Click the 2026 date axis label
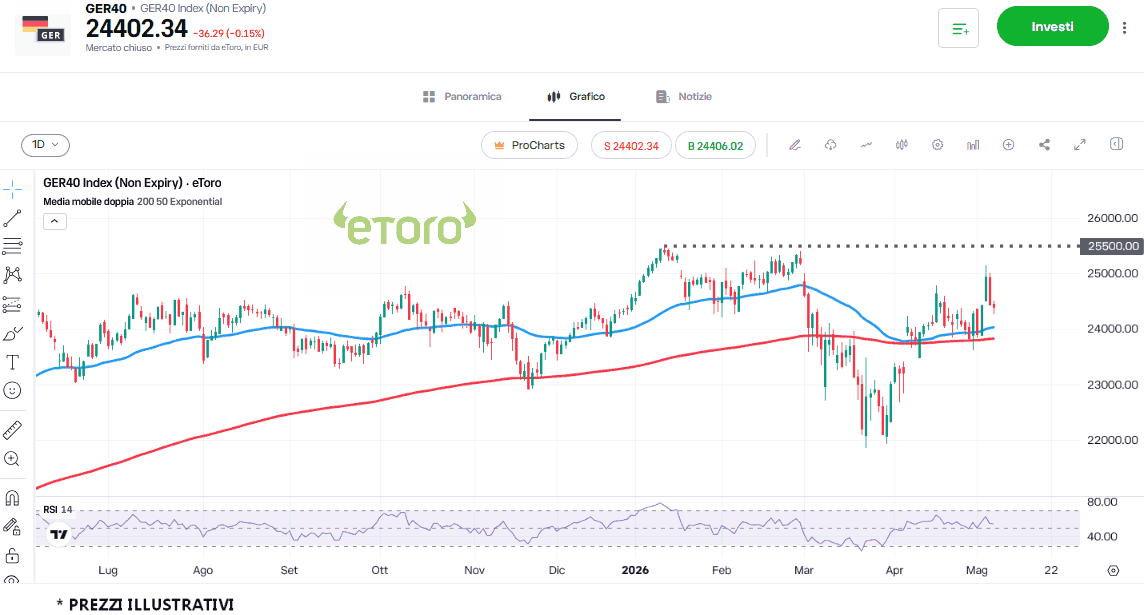Viewport: 1144px width, 615px height. pos(635,570)
